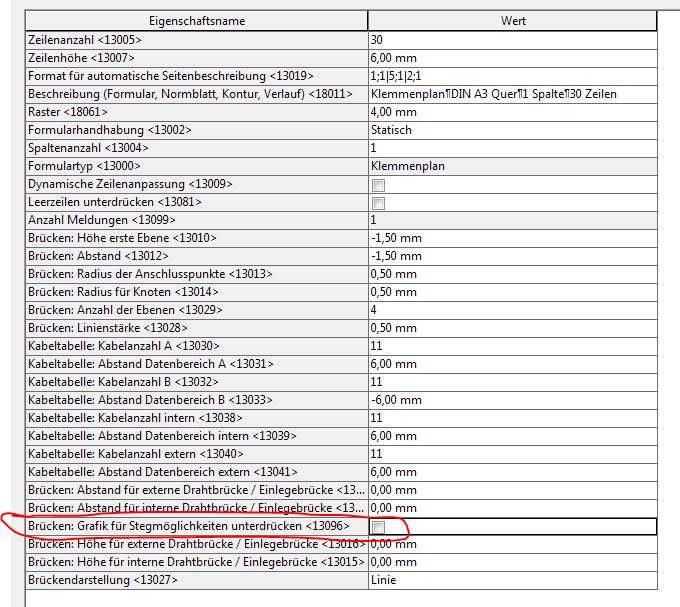Image resolution: width=680 pixels, height=607 pixels.
Task: Select the value 1;1|5;1|2;1
Action: point(513,76)
